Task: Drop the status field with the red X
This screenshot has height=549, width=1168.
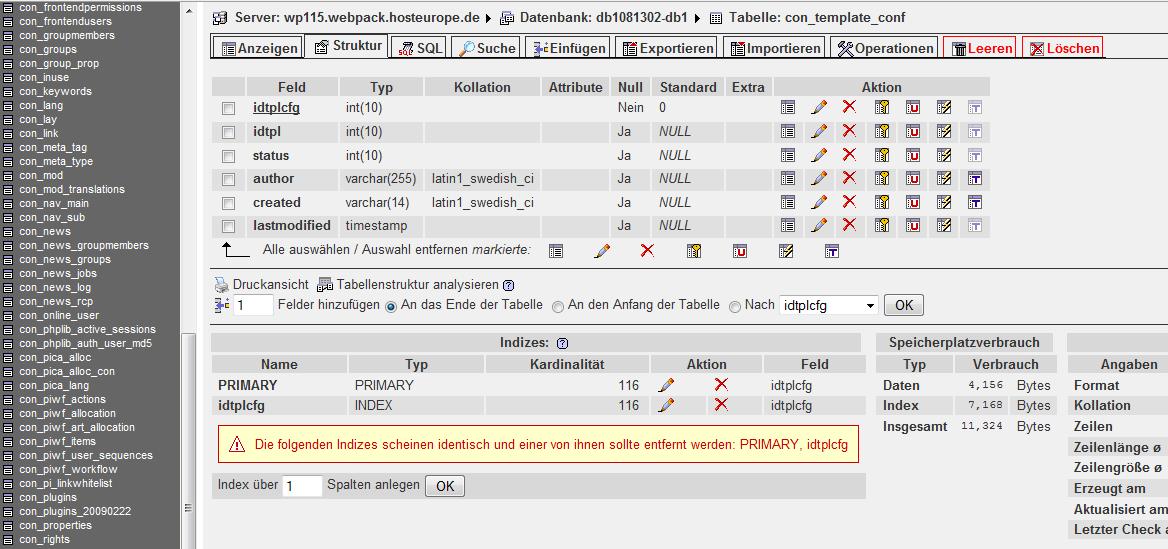Action: (849, 155)
